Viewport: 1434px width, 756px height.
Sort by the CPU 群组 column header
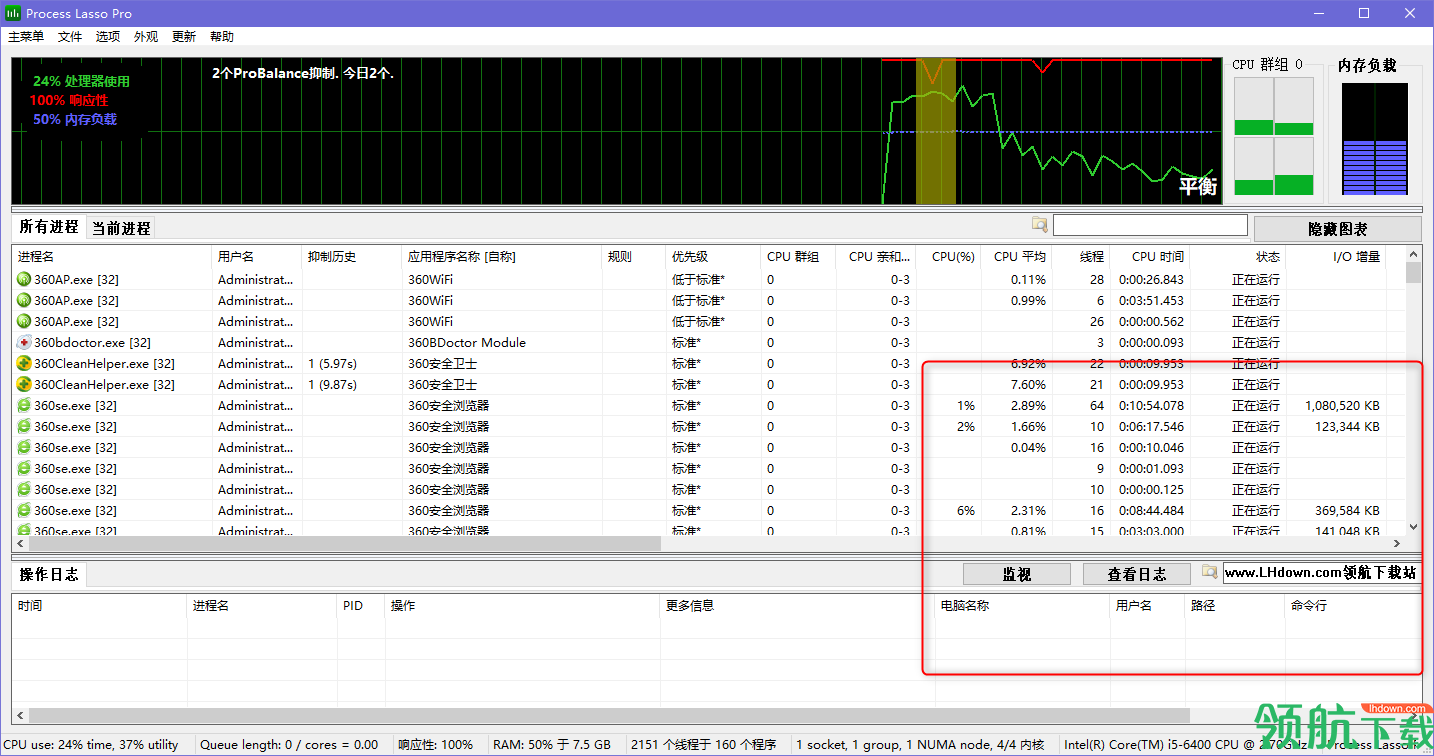[798, 257]
